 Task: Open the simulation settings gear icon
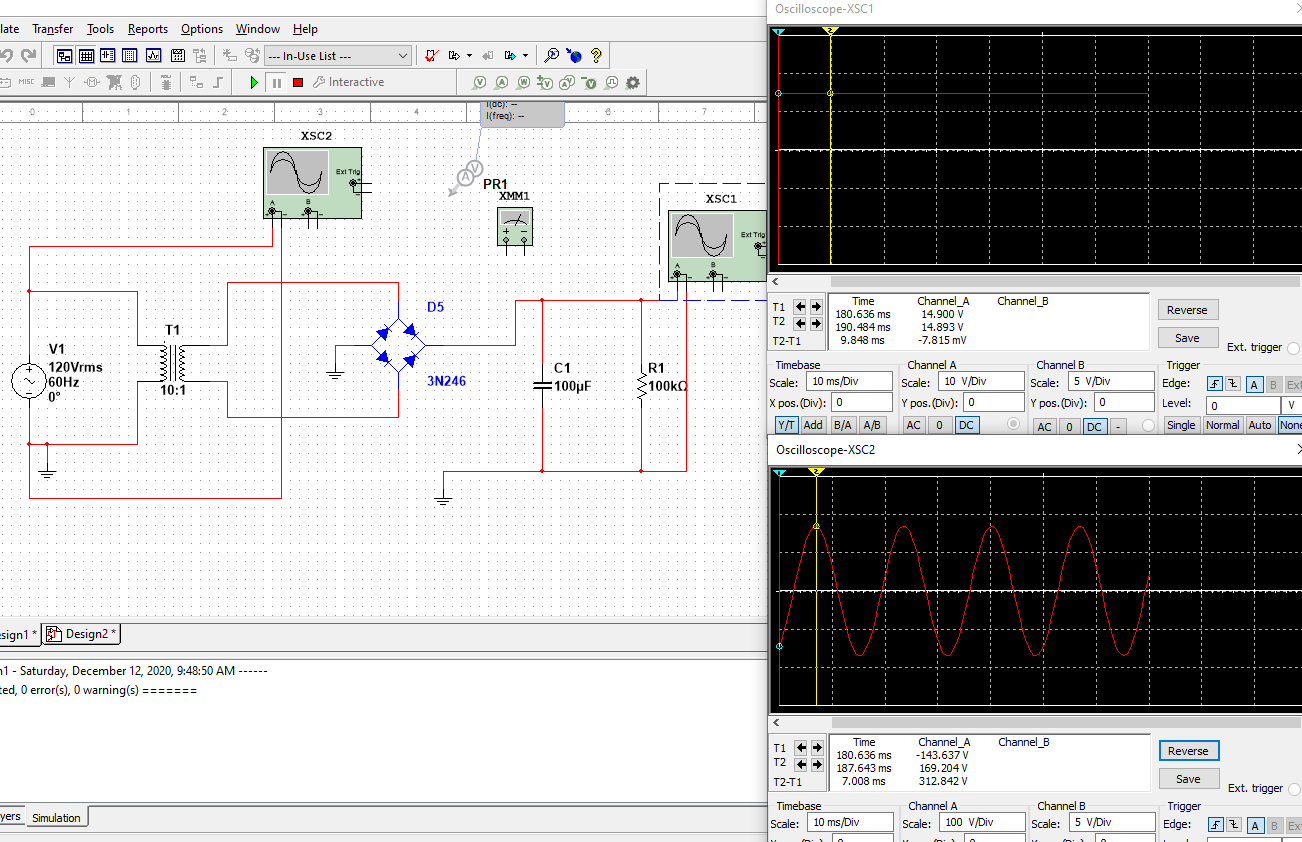click(631, 83)
